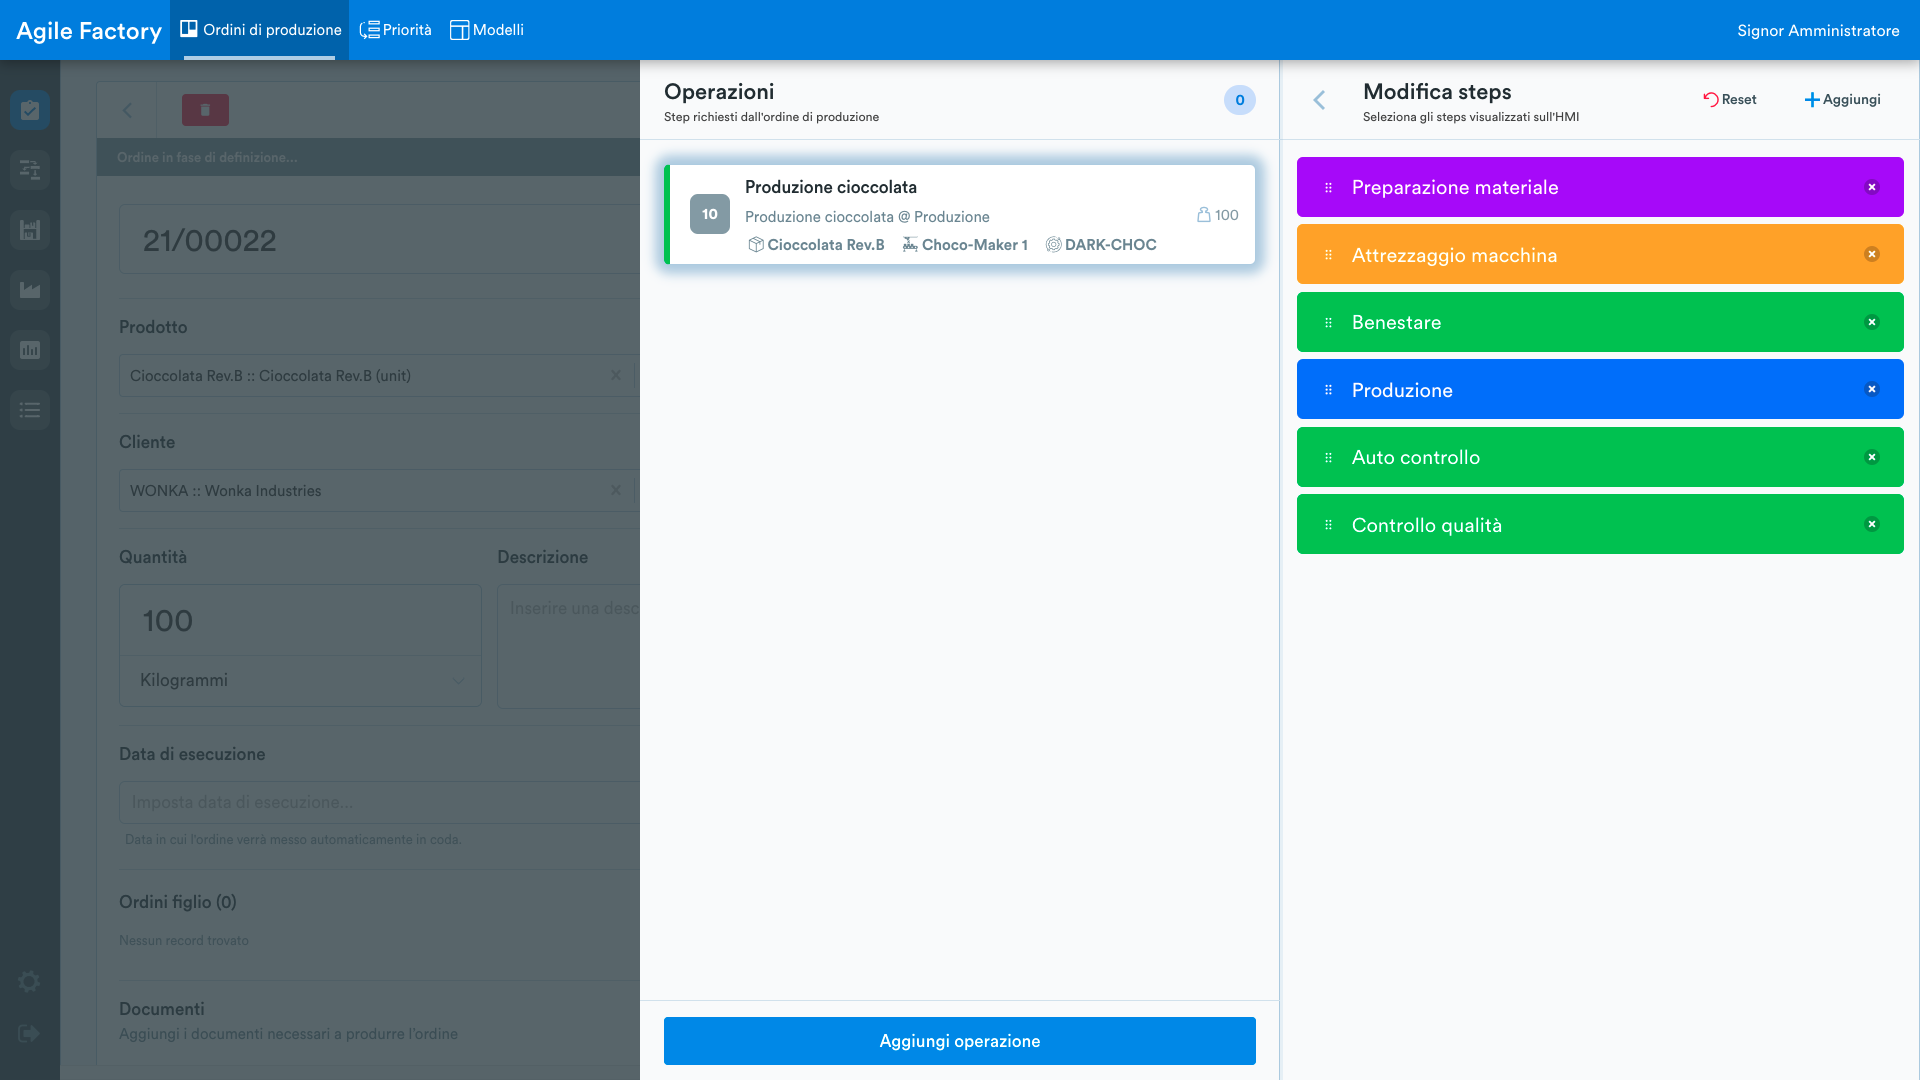Viewport: 1920px width, 1080px height.
Task: Clear the Prodotto selection
Action: [616, 375]
